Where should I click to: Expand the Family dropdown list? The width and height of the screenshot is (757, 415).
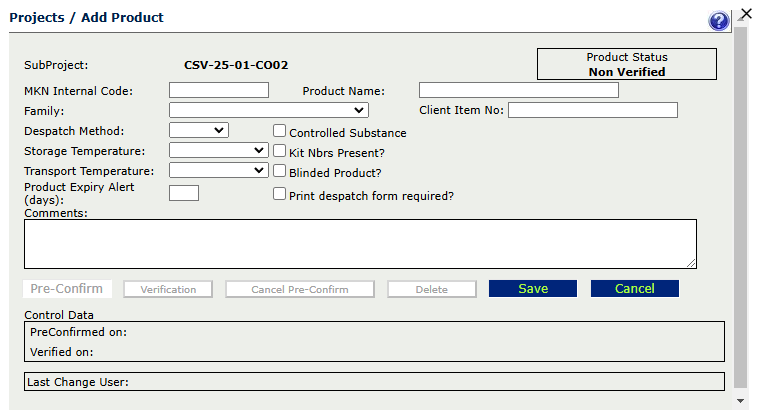pos(269,110)
